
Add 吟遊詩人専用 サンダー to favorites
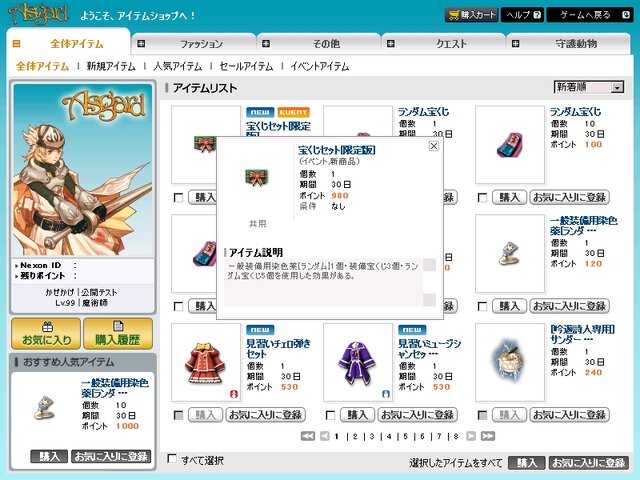point(569,415)
